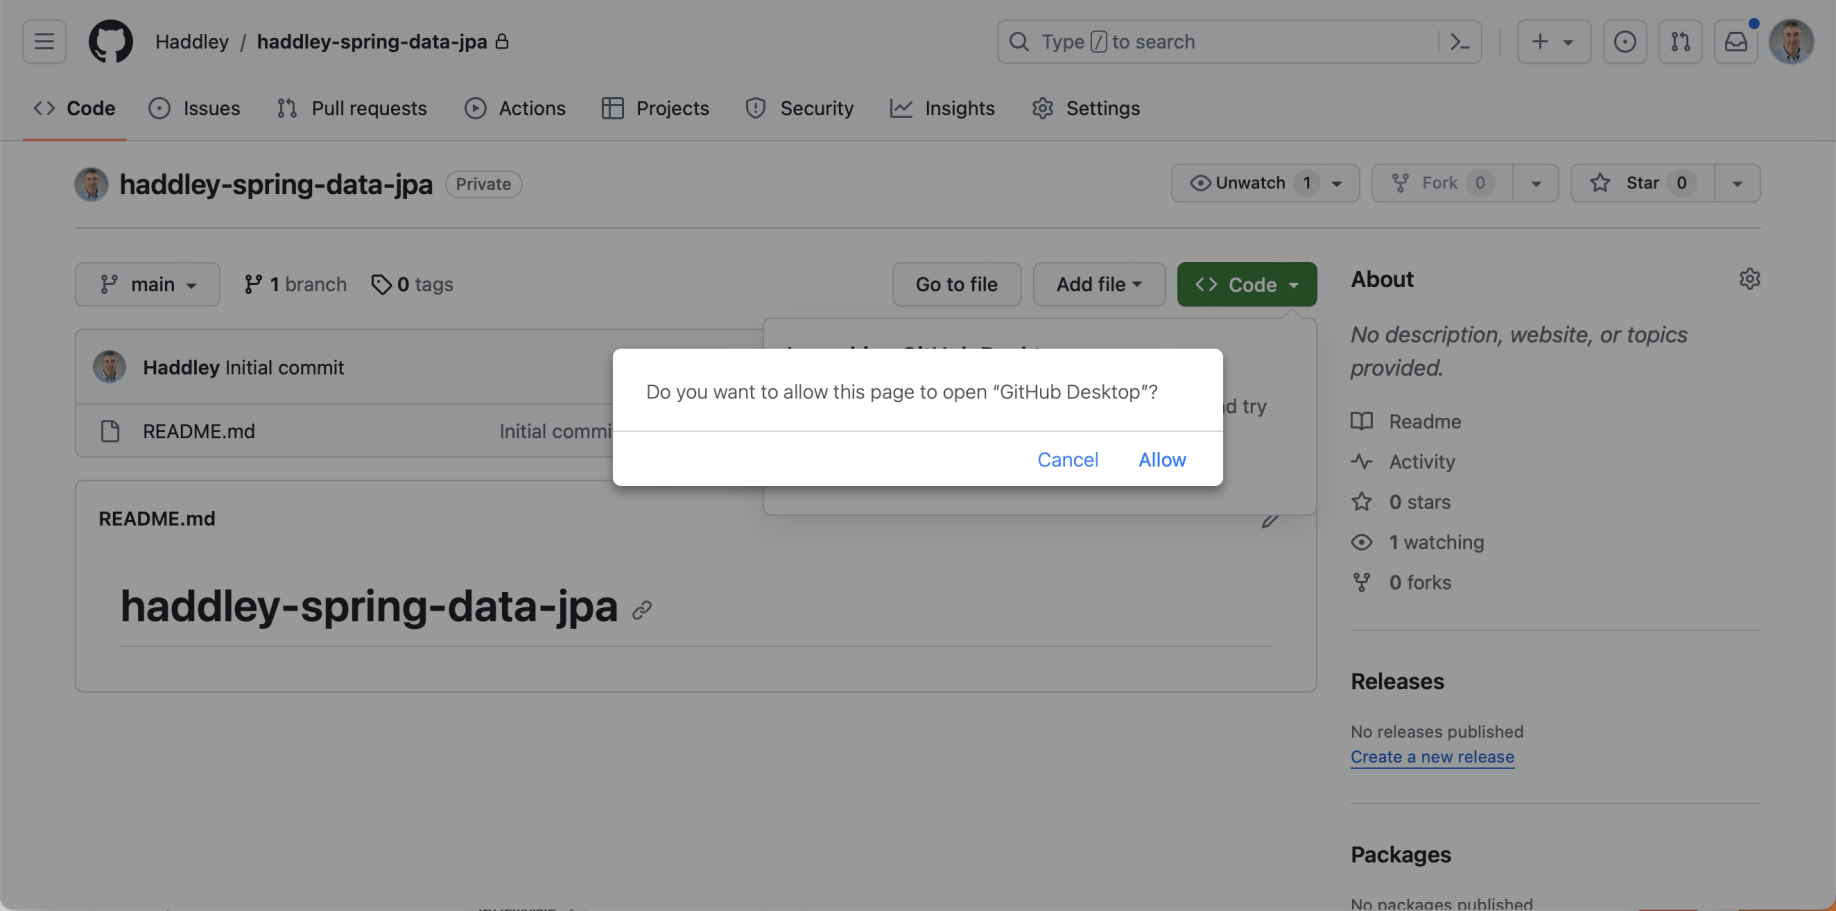Click the user profile avatar
Screen dimensions: 1836x911
[1791, 42]
